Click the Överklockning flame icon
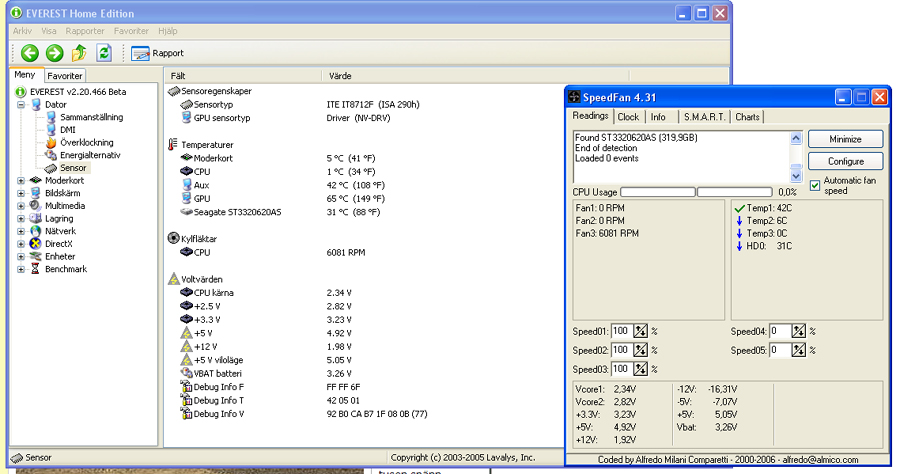 click(51, 142)
